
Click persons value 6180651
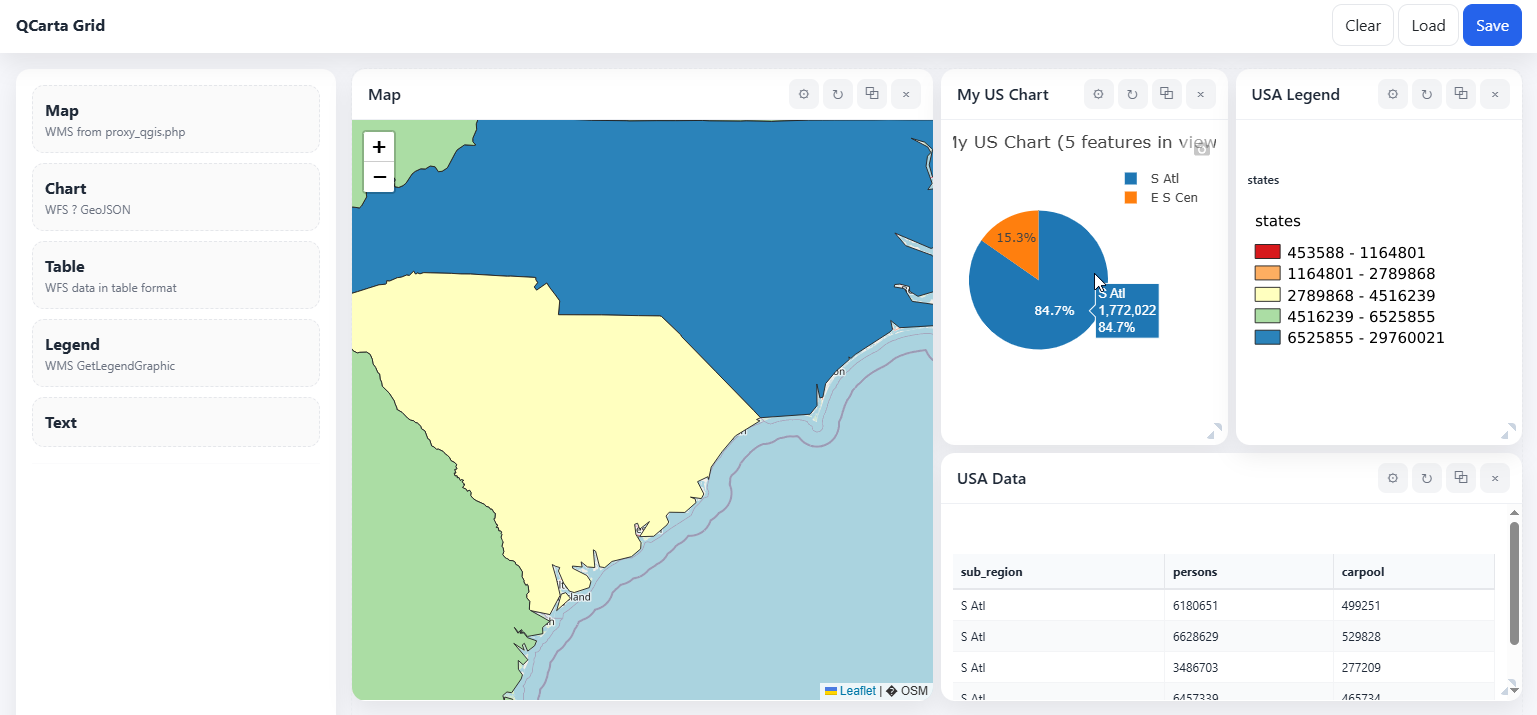pyautogui.click(x=1195, y=605)
